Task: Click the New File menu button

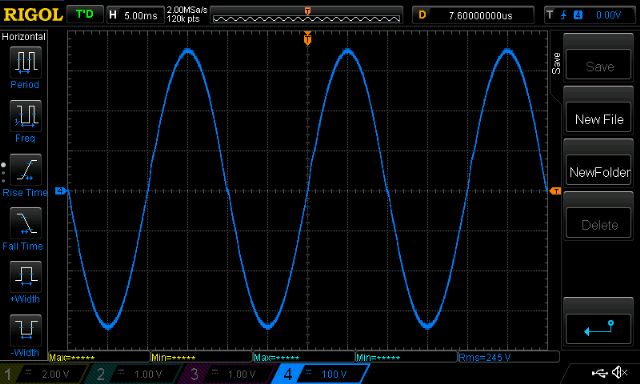Action: click(x=598, y=119)
